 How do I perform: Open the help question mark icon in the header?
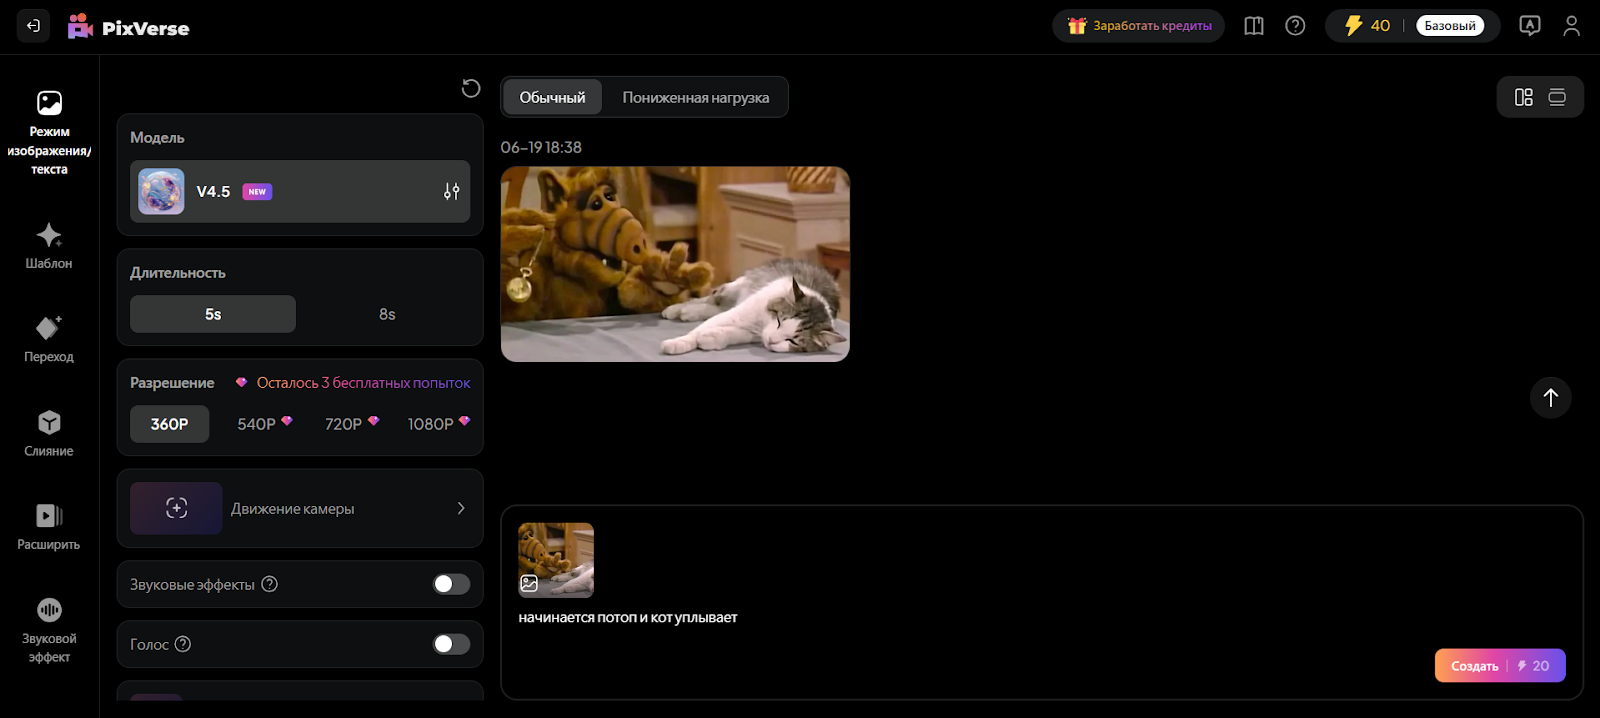click(1295, 26)
